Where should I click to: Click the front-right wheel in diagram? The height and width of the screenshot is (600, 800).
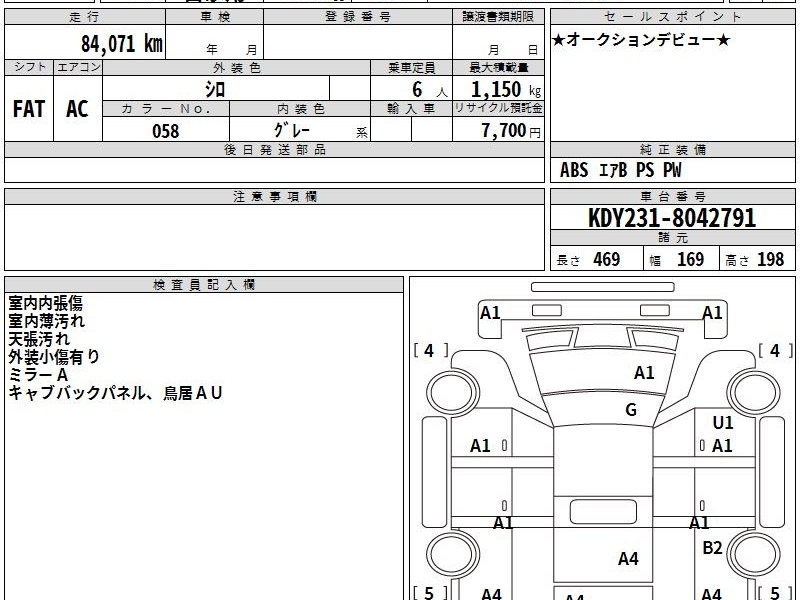click(754, 393)
